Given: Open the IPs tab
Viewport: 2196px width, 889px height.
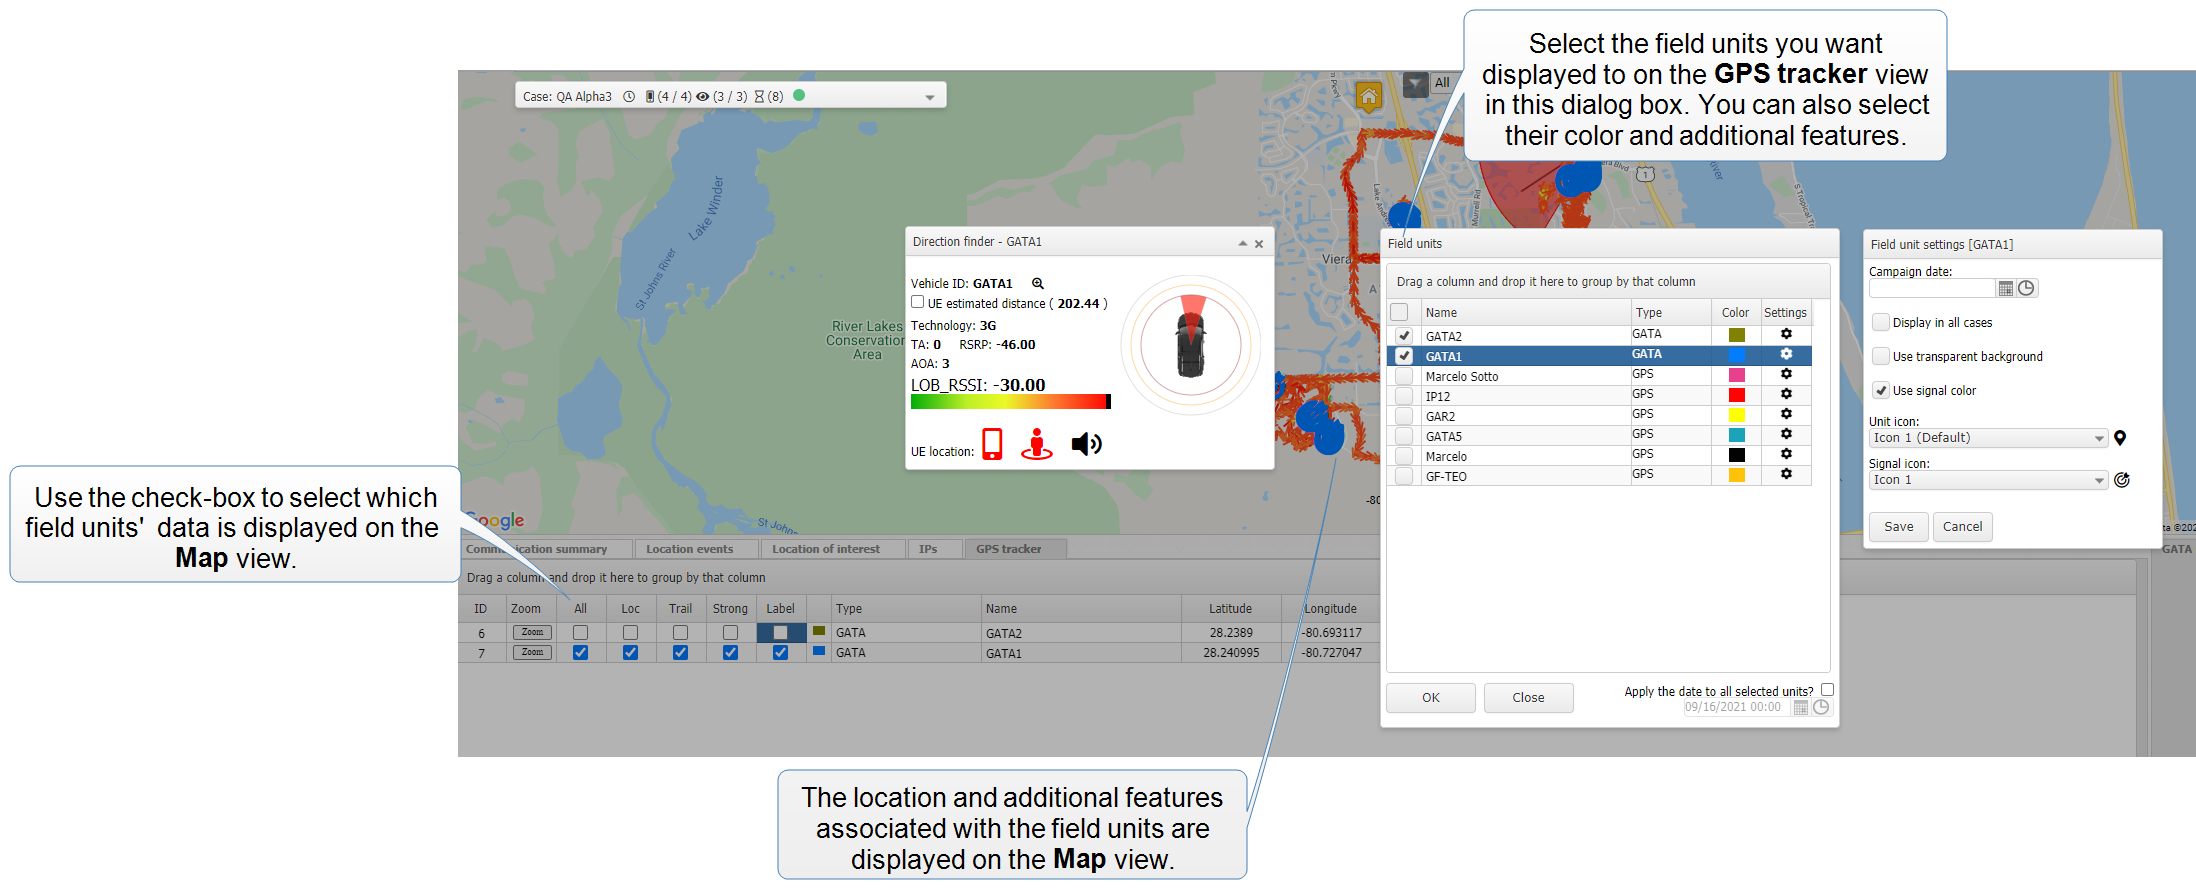Looking at the screenshot, I should coord(928,549).
